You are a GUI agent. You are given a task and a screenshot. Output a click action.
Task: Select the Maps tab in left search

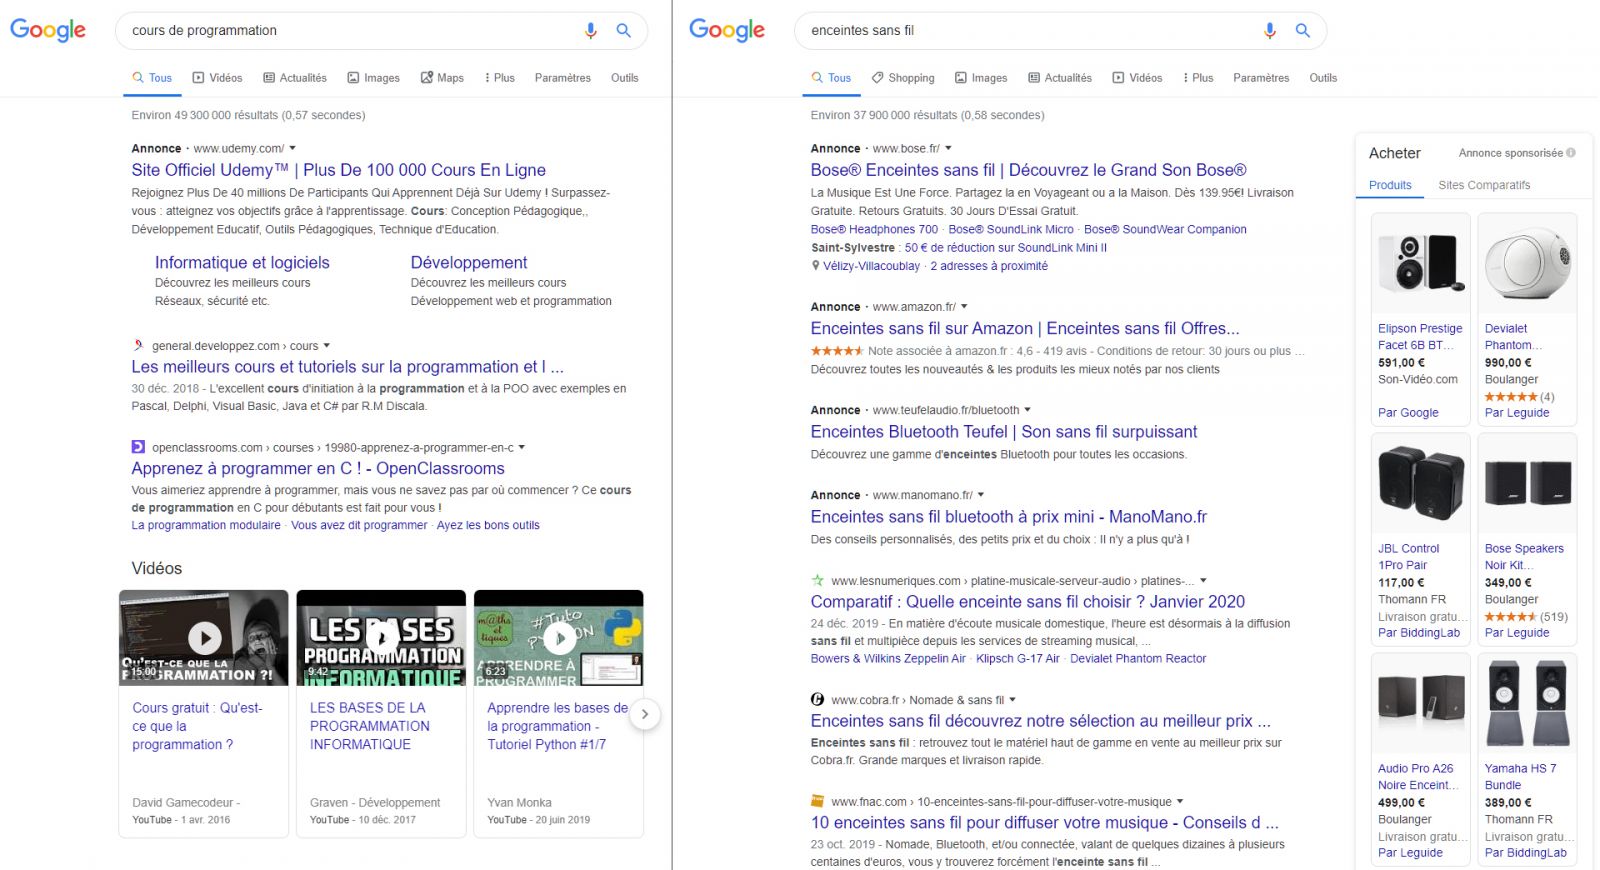[x=442, y=78]
